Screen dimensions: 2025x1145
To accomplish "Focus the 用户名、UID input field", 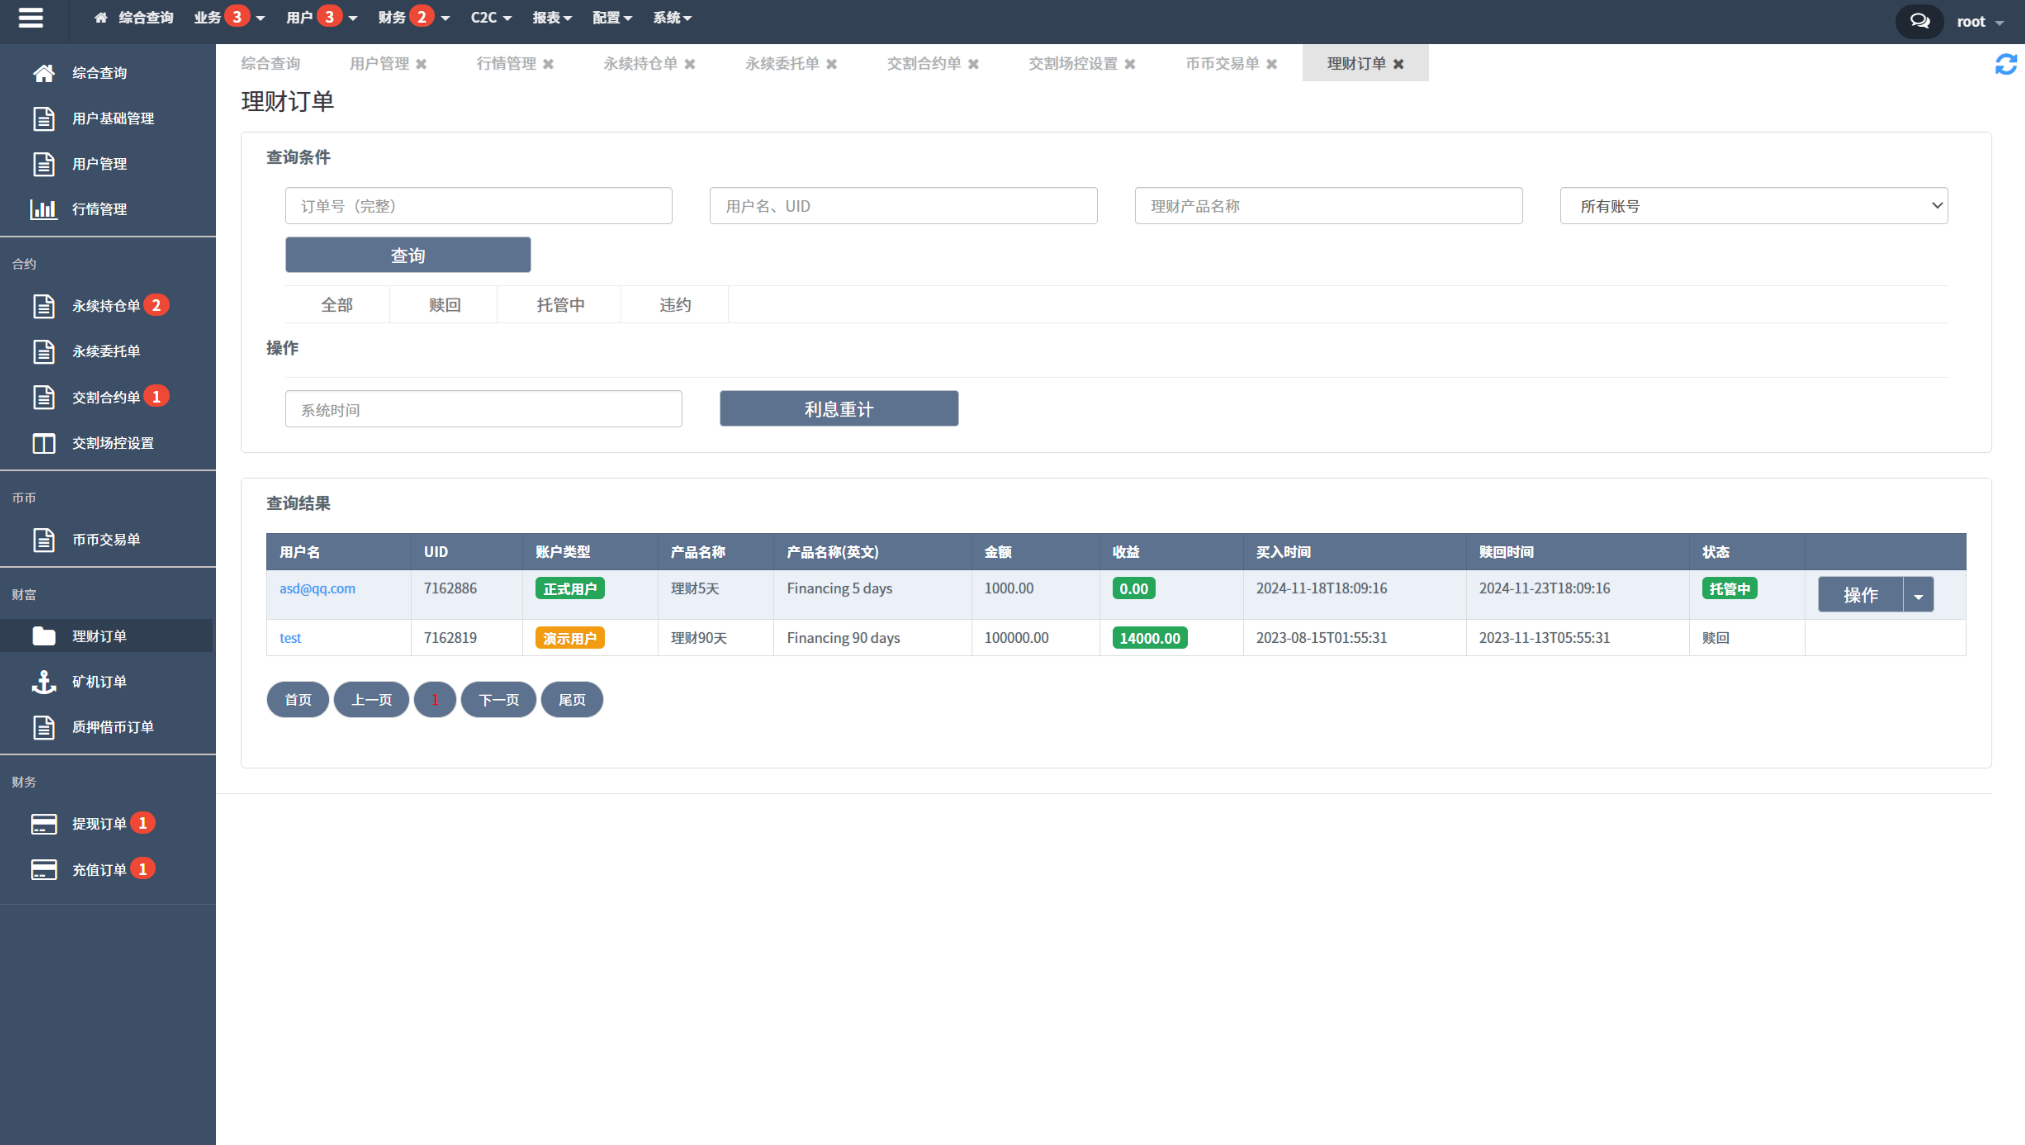I will [904, 206].
